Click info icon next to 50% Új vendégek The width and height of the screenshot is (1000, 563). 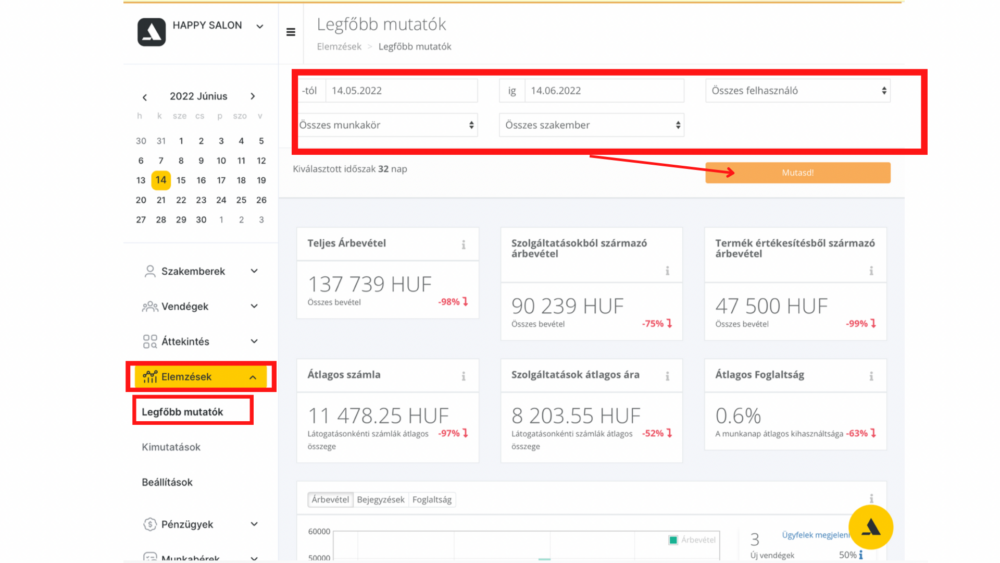click(861, 555)
